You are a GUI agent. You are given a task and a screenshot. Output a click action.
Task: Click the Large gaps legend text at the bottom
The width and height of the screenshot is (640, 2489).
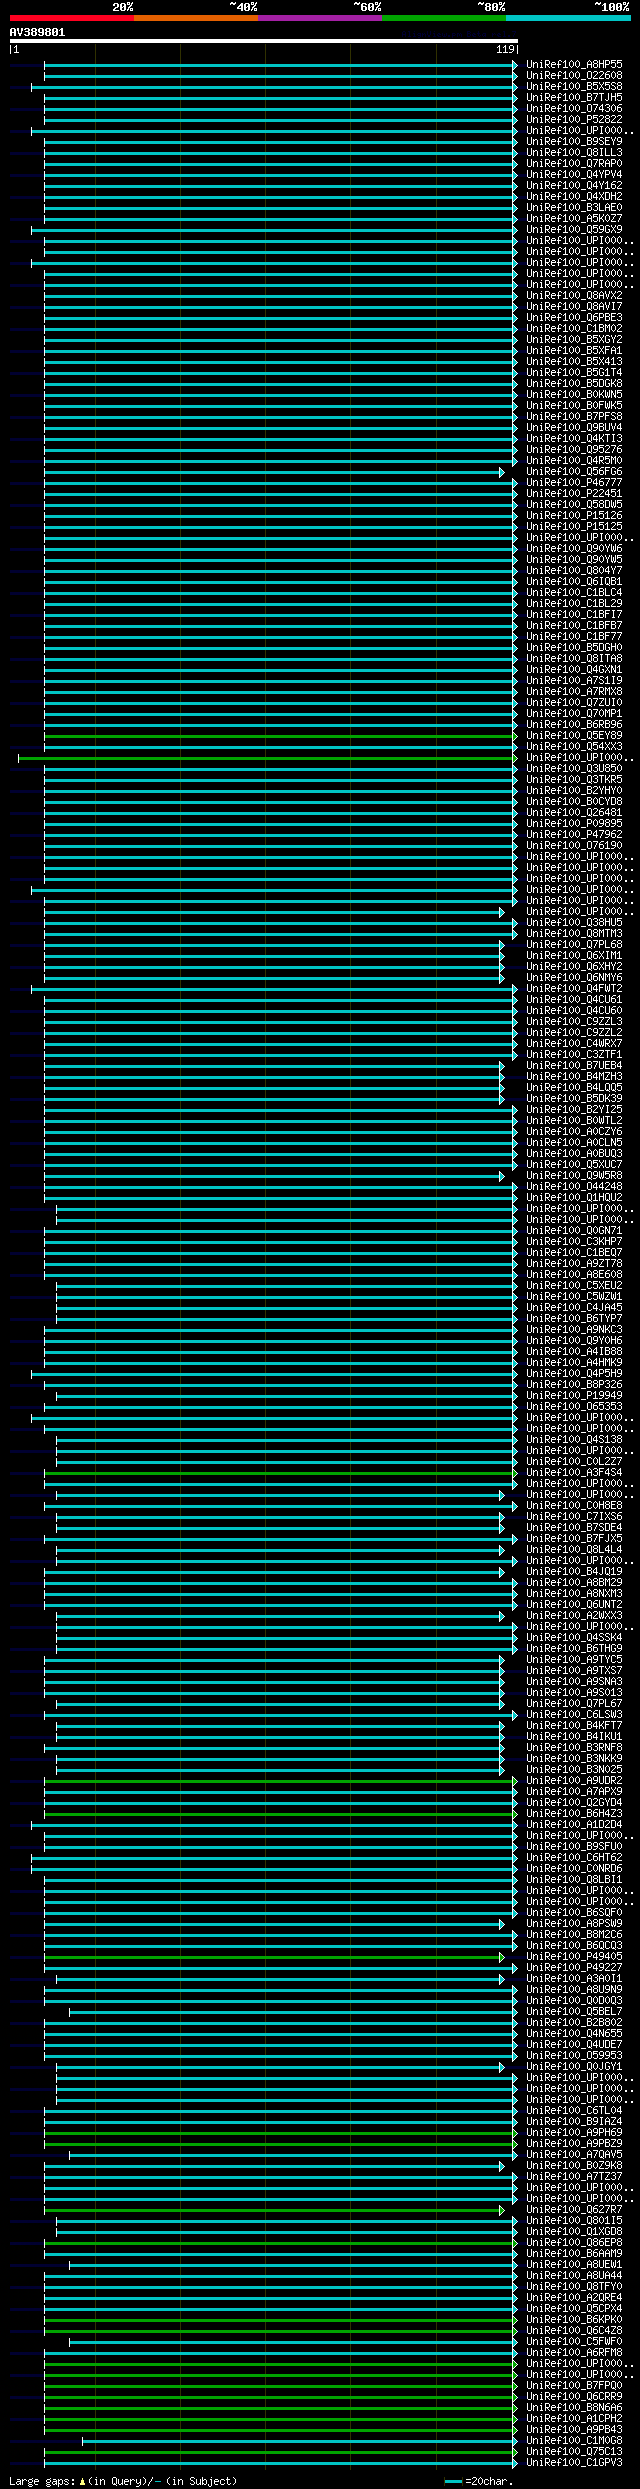[123, 2481]
